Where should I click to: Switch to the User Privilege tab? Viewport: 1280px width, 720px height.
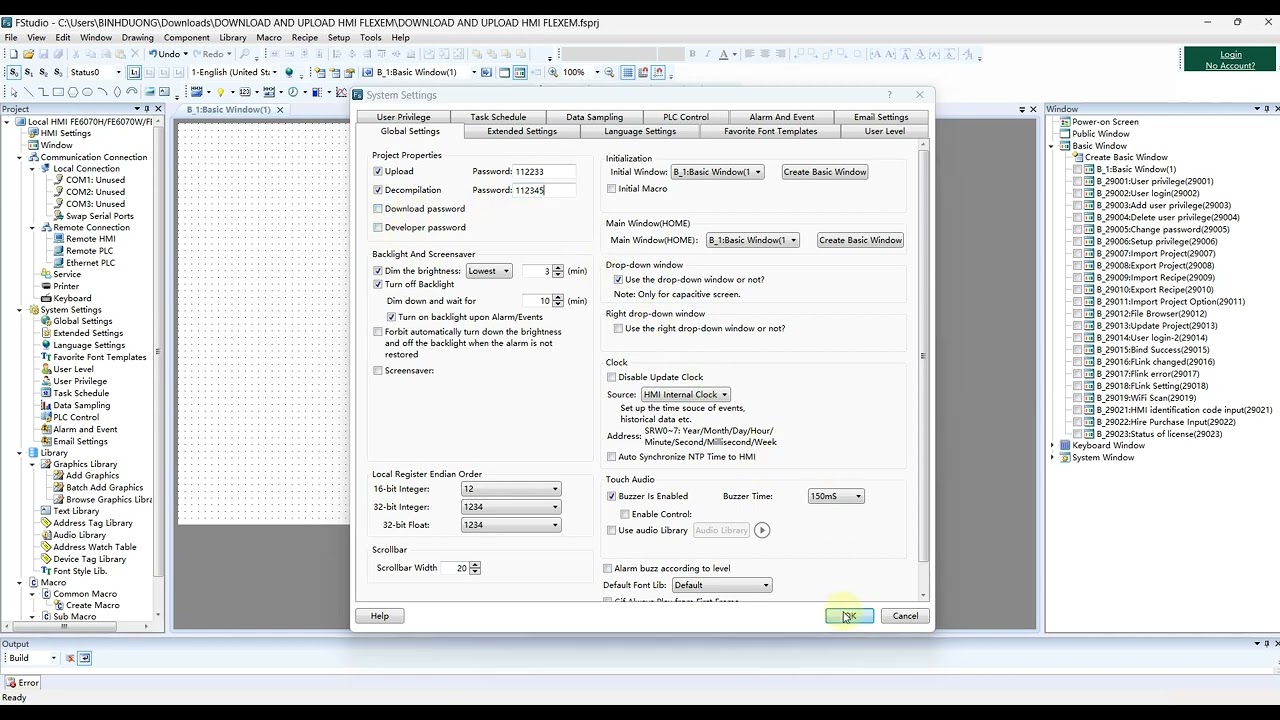(x=403, y=117)
